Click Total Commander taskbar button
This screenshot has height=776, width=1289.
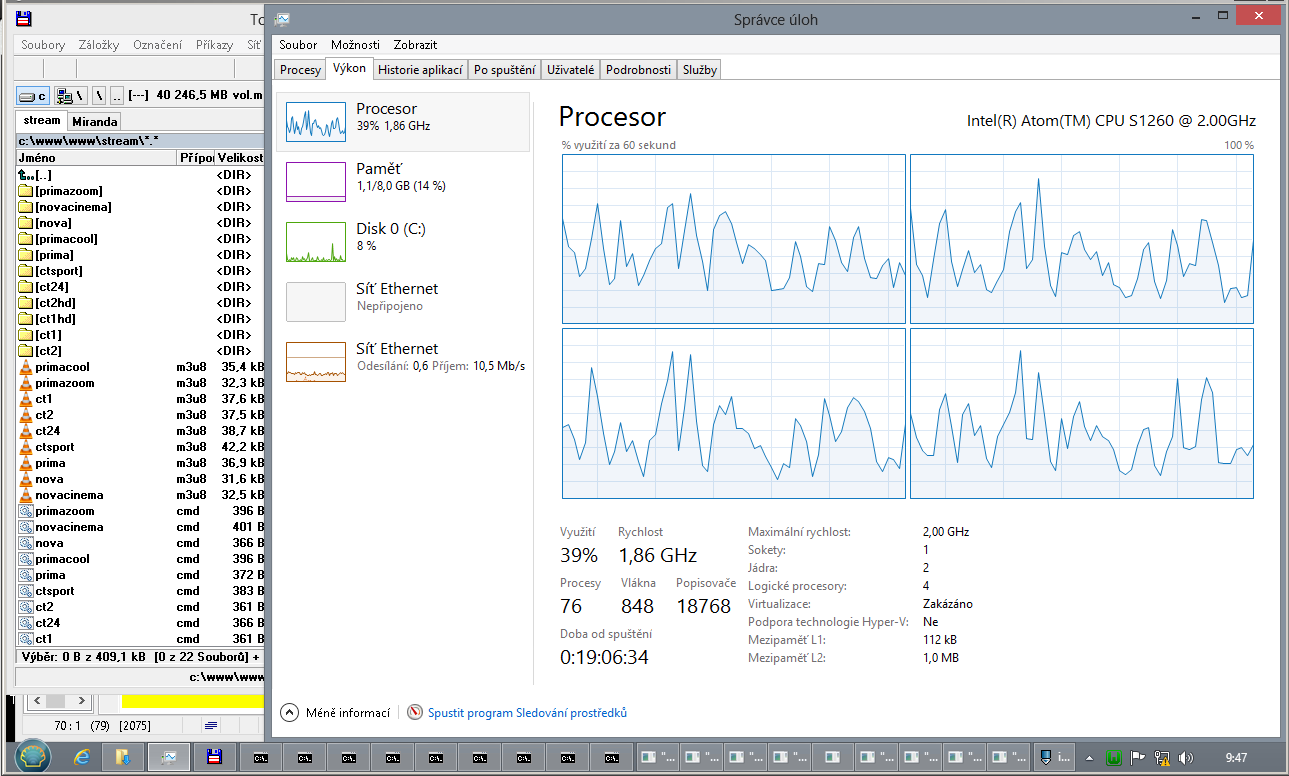click(213, 757)
